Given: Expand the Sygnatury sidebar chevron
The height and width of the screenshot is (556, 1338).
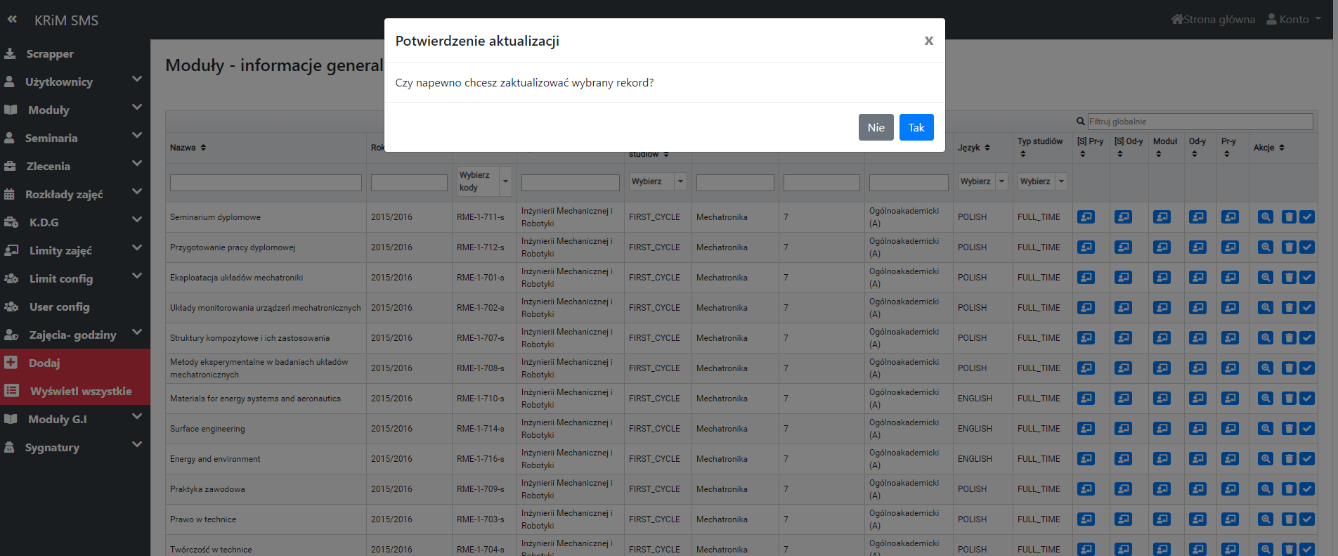Looking at the screenshot, I should point(137,446).
